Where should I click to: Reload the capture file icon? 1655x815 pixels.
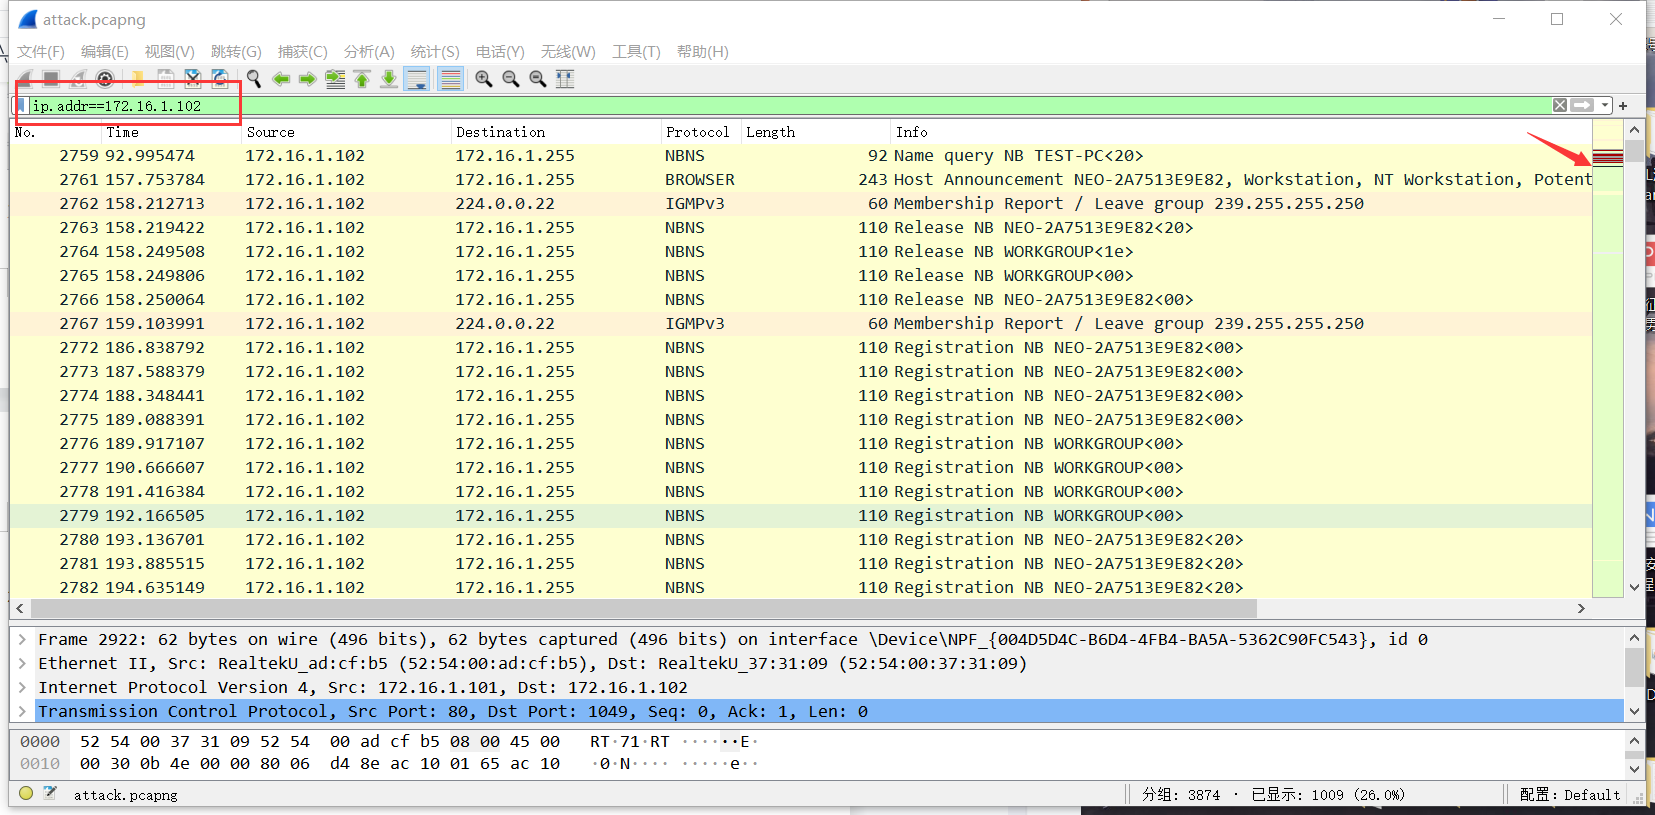tap(220, 79)
